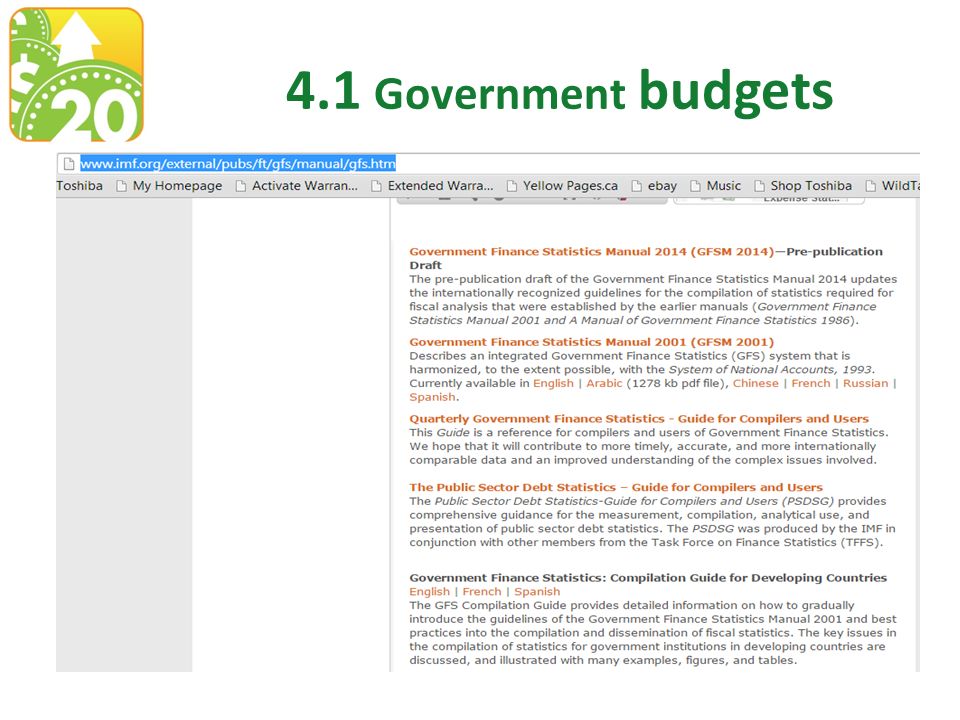
Task: Click the '4.1 Government budgets' slide title
Action: coord(560,92)
